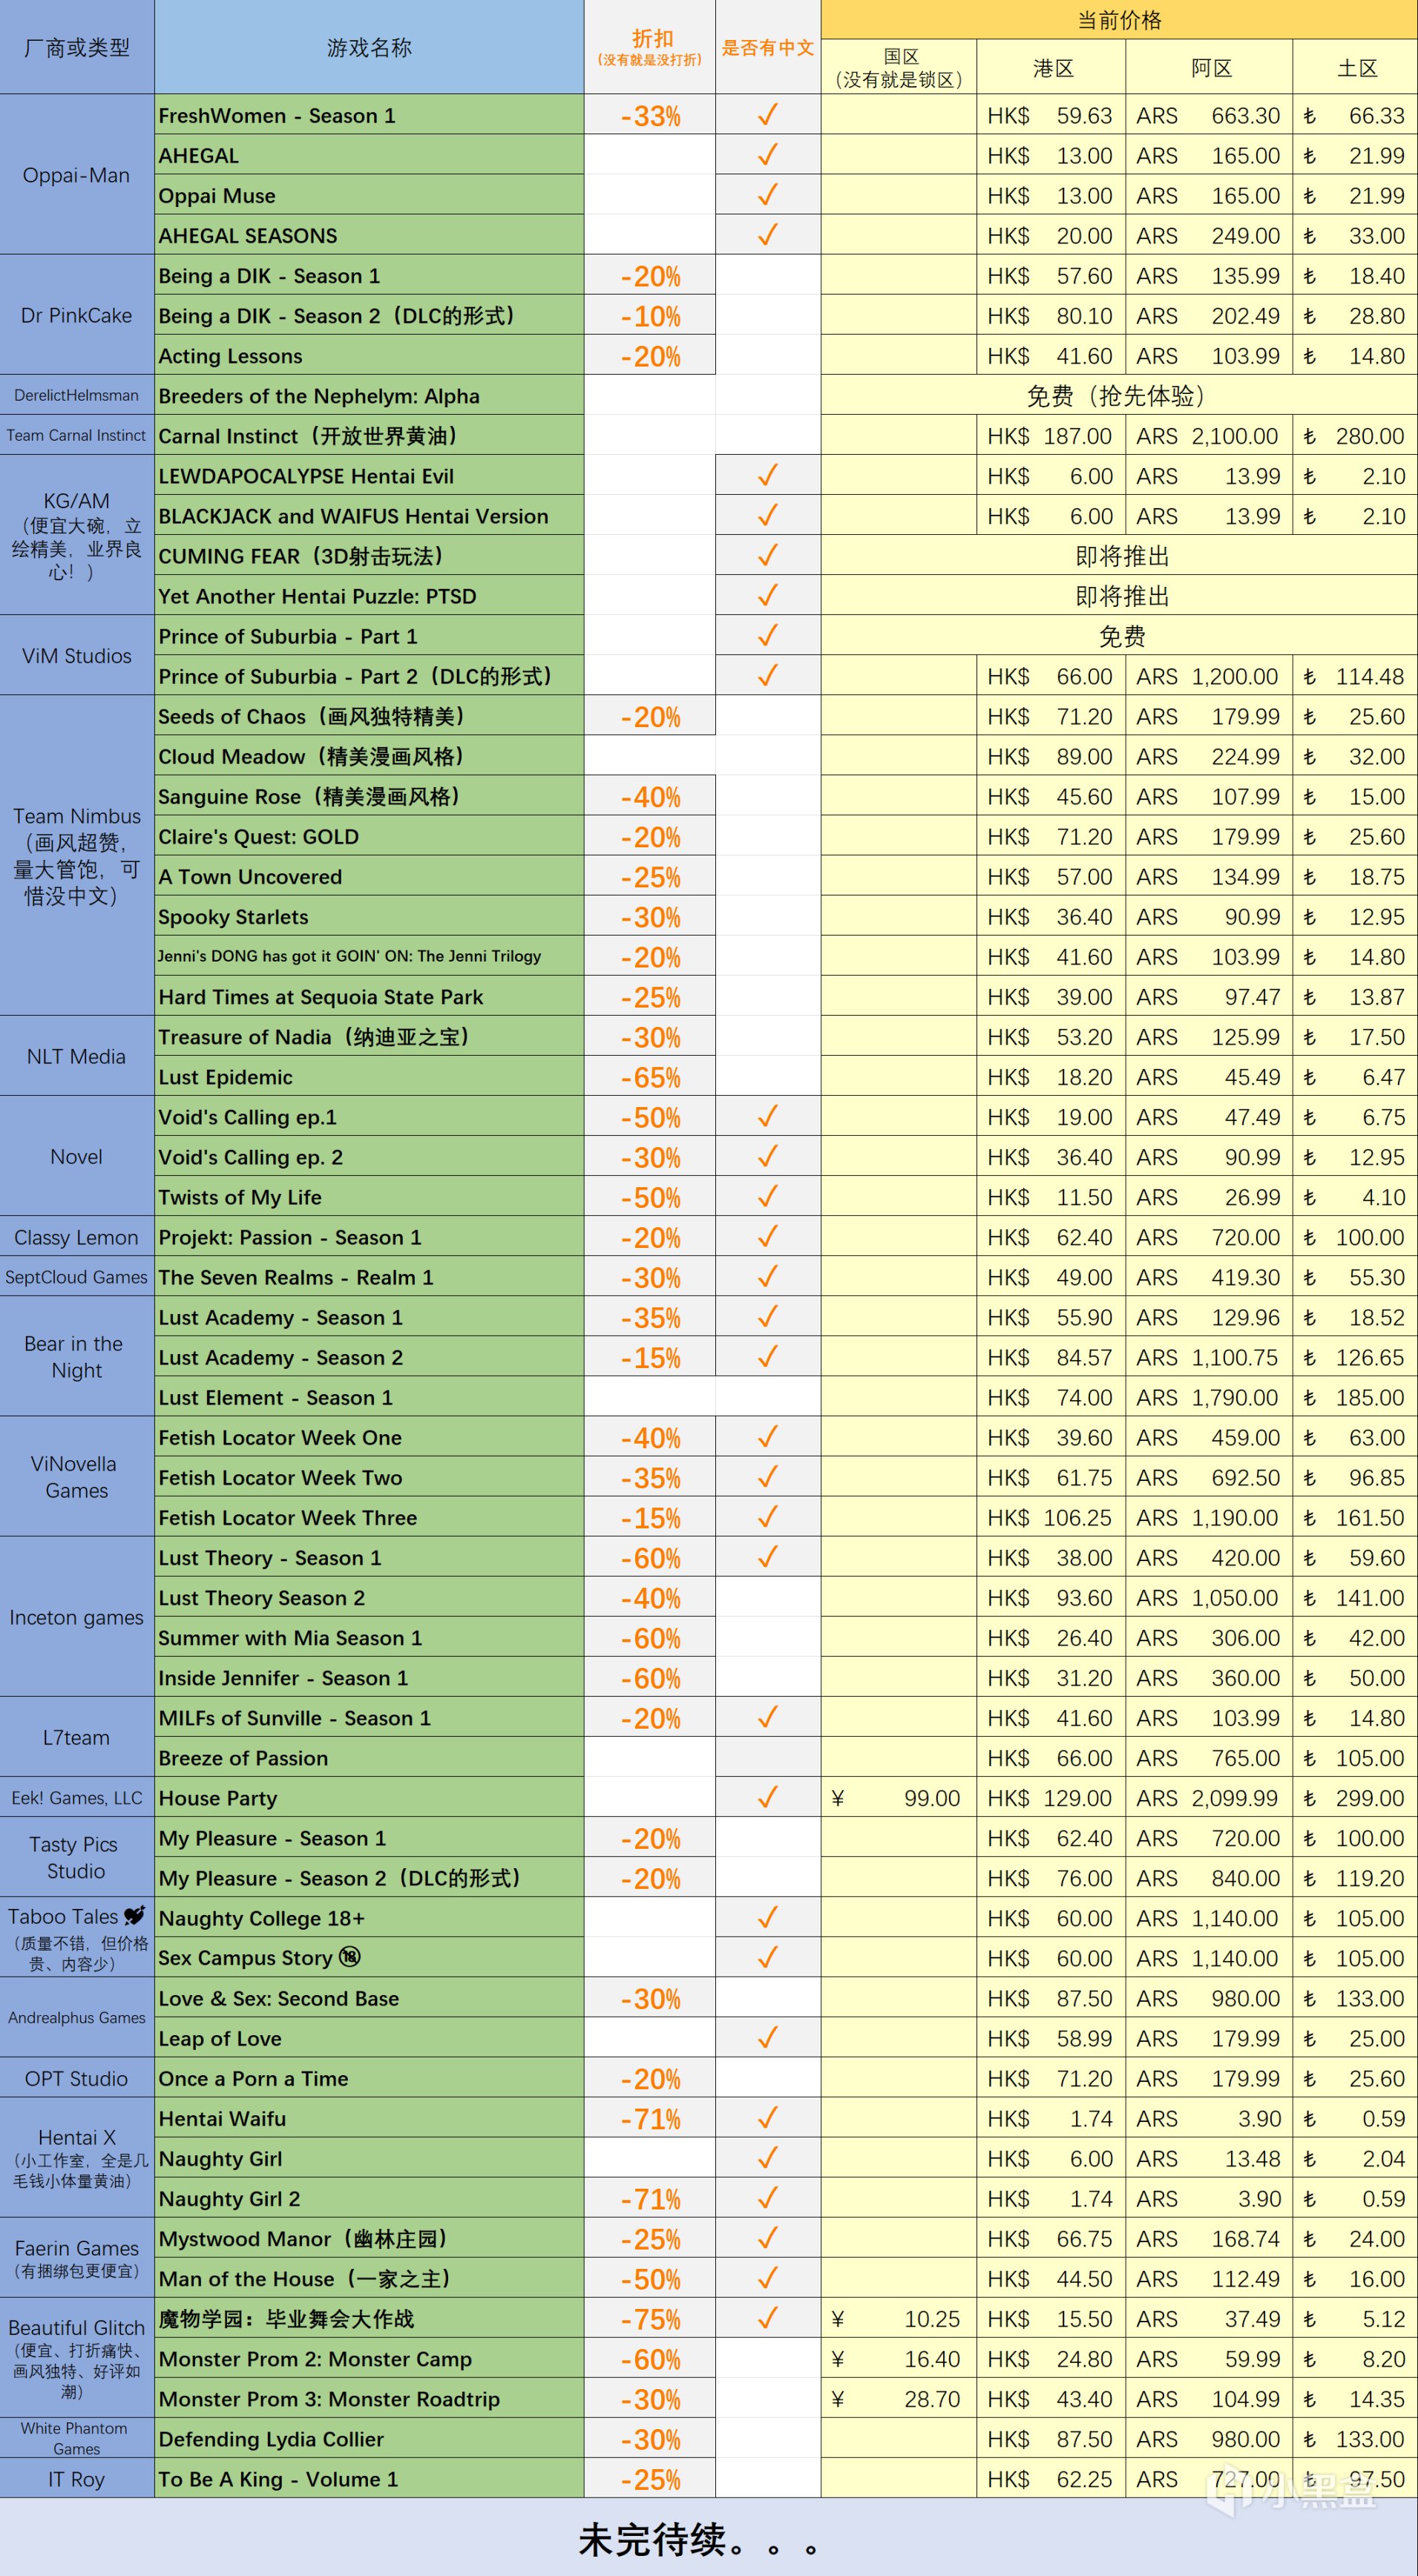This screenshot has height=2576, width=1418.
Task: Select the 港区 price column header
Action: 1051,67
